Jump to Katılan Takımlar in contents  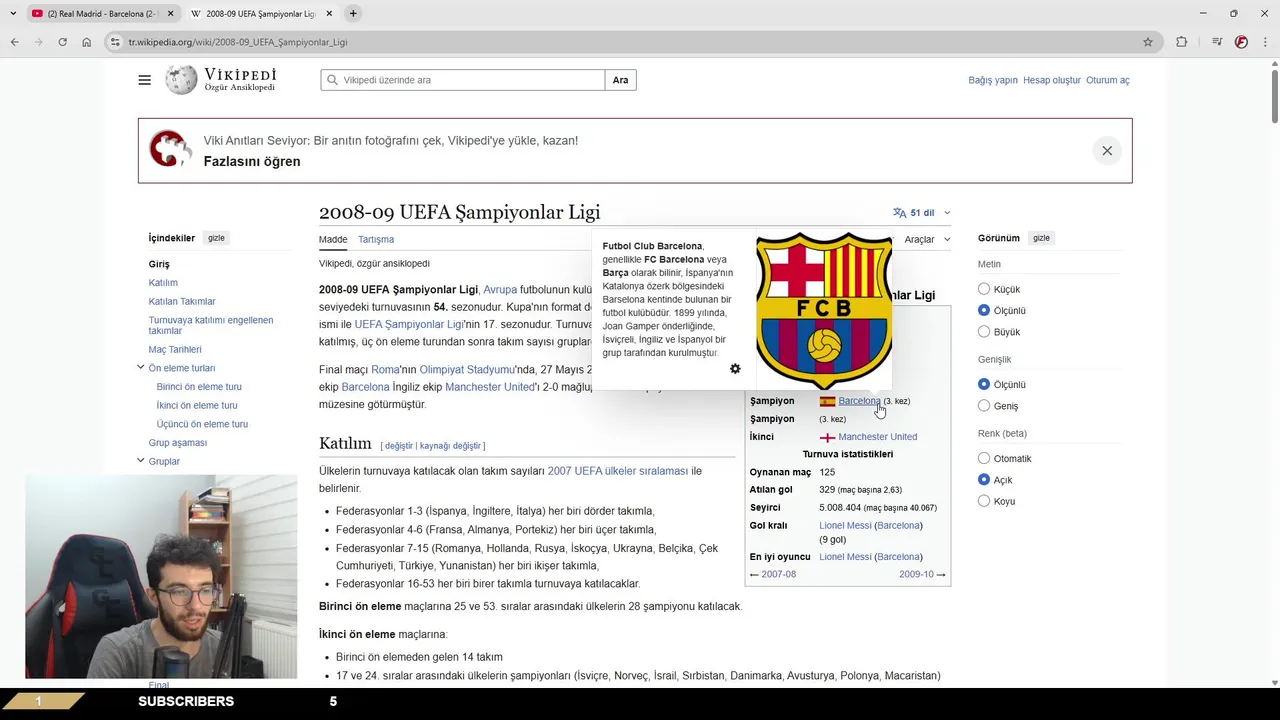[182, 301]
